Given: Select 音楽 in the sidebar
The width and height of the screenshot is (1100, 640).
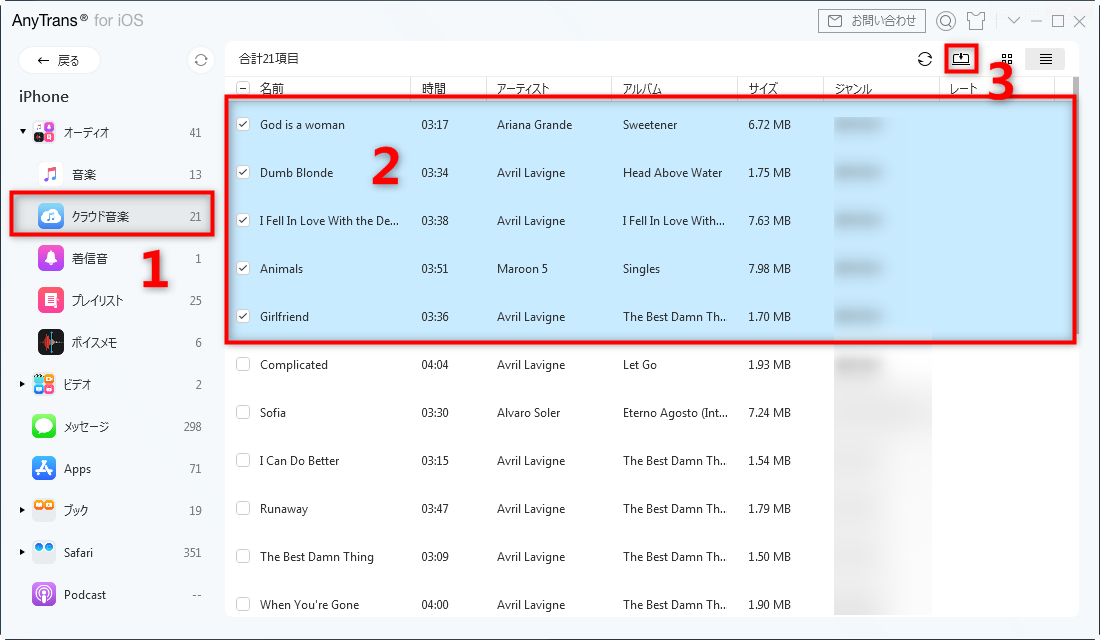Looking at the screenshot, I should click(83, 174).
